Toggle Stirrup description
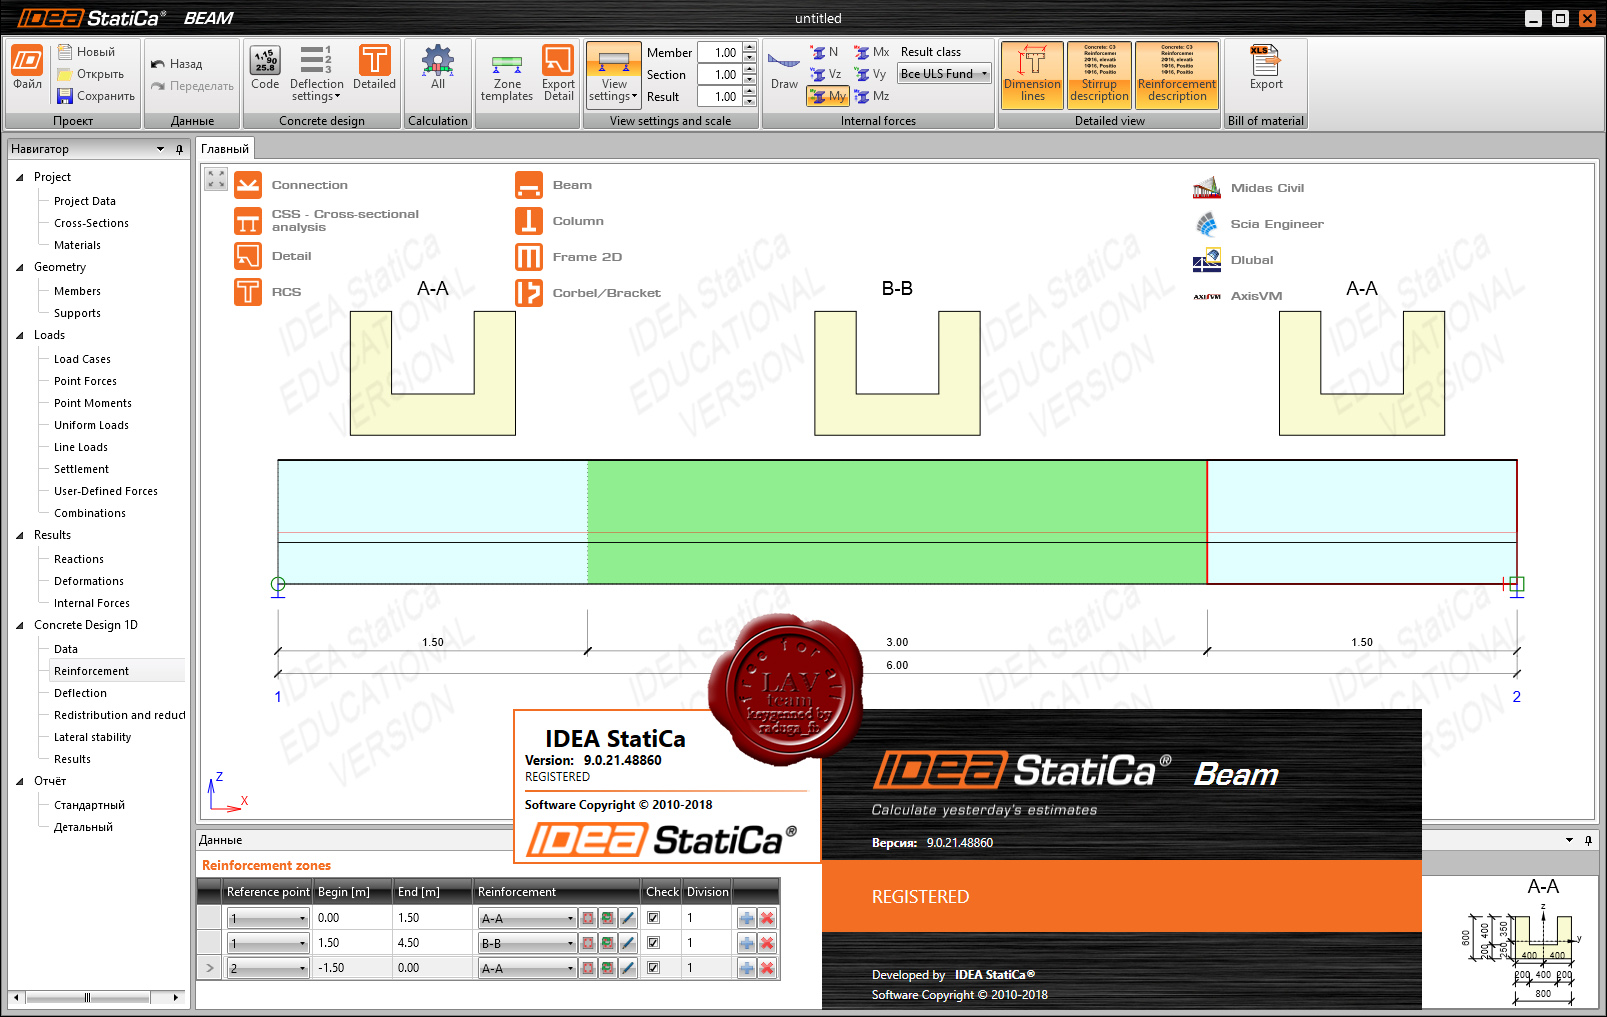1607x1017 pixels. pyautogui.click(x=1099, y=75)
